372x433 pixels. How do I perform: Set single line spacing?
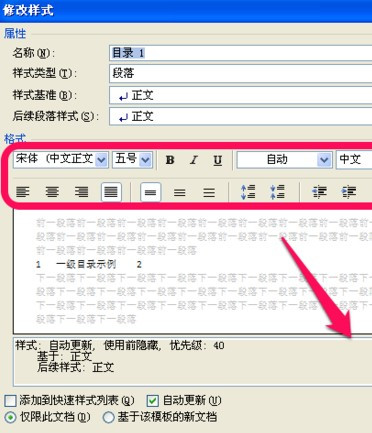coord(151,192)
